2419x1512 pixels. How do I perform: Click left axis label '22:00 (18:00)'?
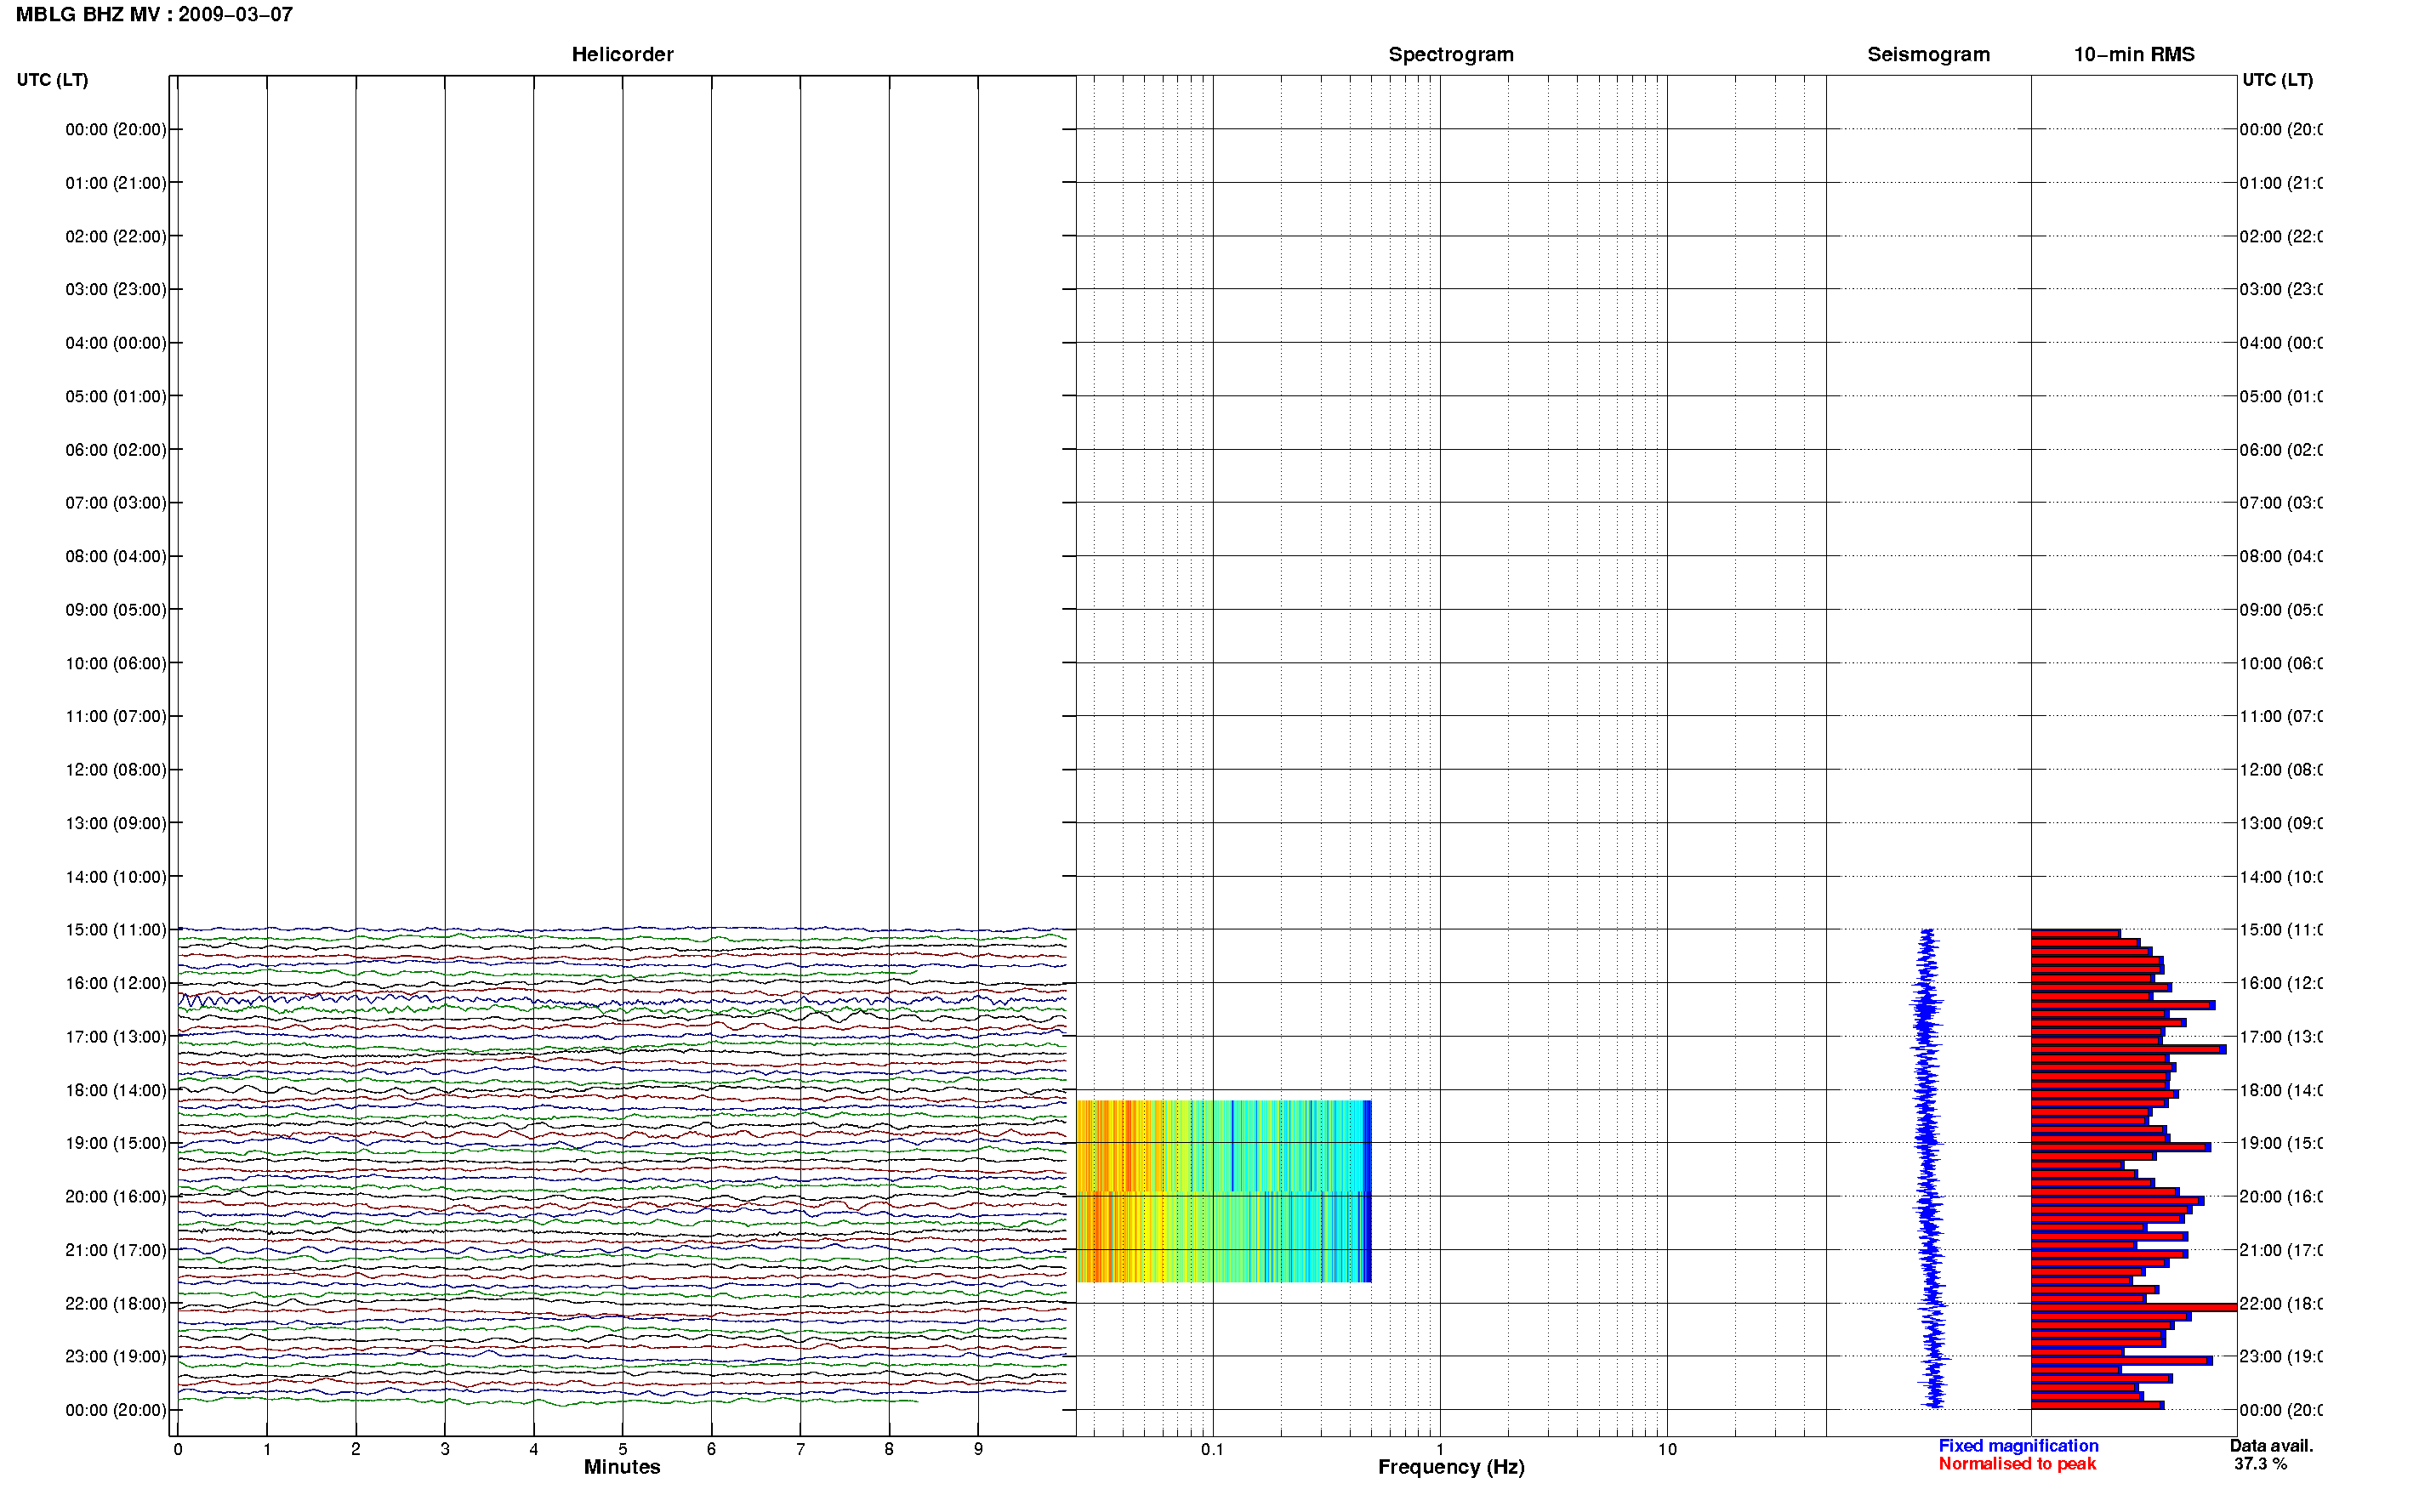point(116,1303)
